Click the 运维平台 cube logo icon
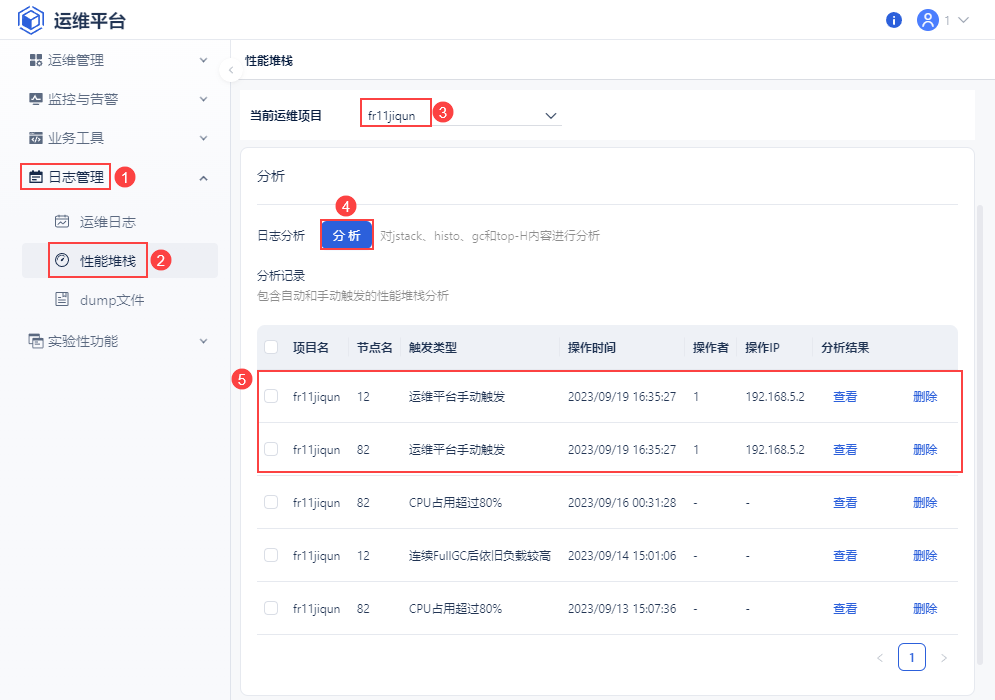Image resolution: width=995 pixels, height=700 pixels. click(30, 20)
